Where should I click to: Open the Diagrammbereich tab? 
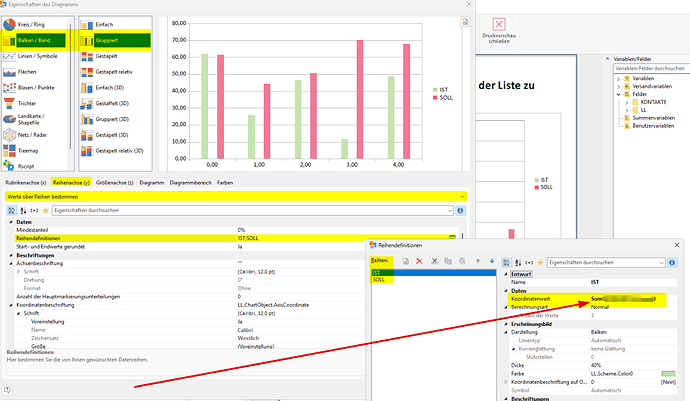tap(191, 183)
